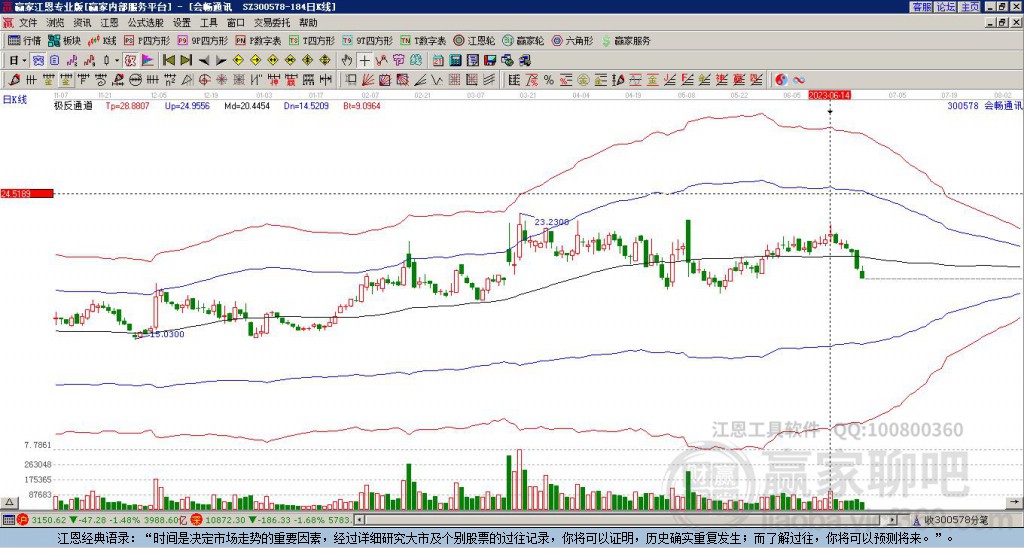Screen dimensions: 1024x548
Task: Click the save floppy disk icon
Action: coord(490,61)
